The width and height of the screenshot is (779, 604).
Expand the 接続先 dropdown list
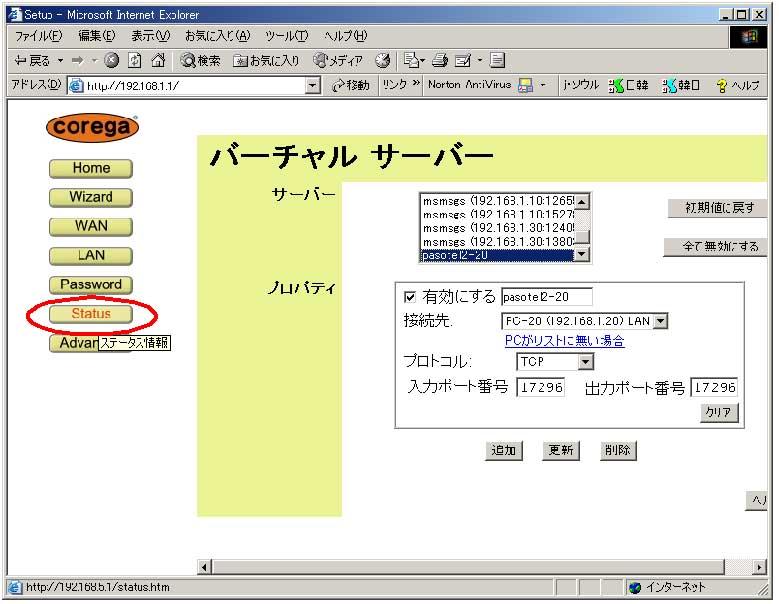point(660,321)
